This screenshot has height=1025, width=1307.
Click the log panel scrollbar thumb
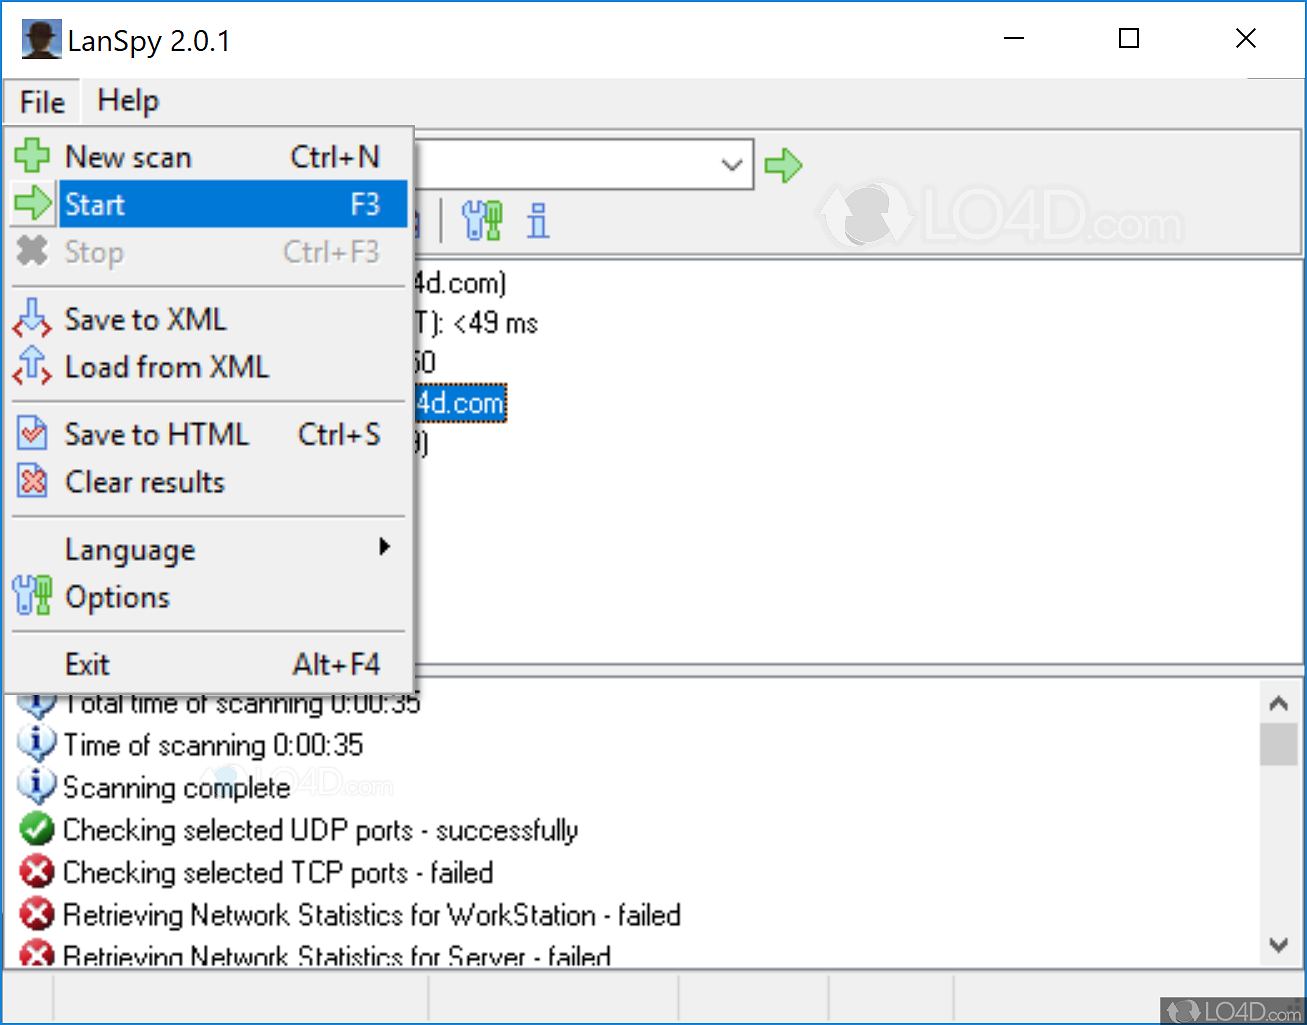point(1278,744)
